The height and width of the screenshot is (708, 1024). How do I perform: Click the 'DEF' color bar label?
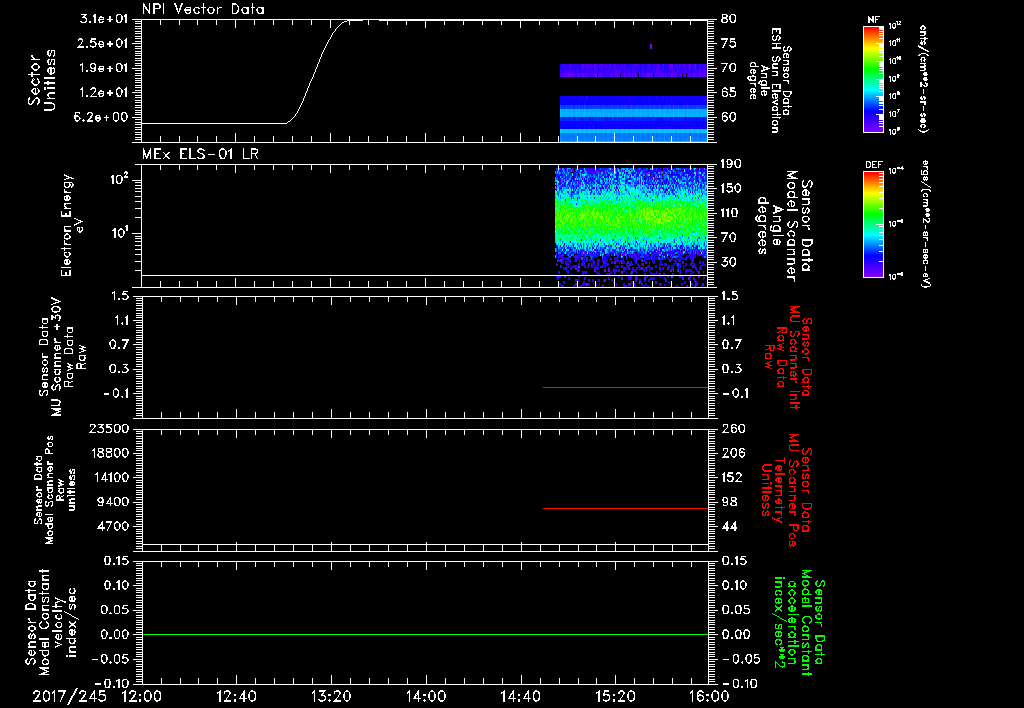(874, 165)
